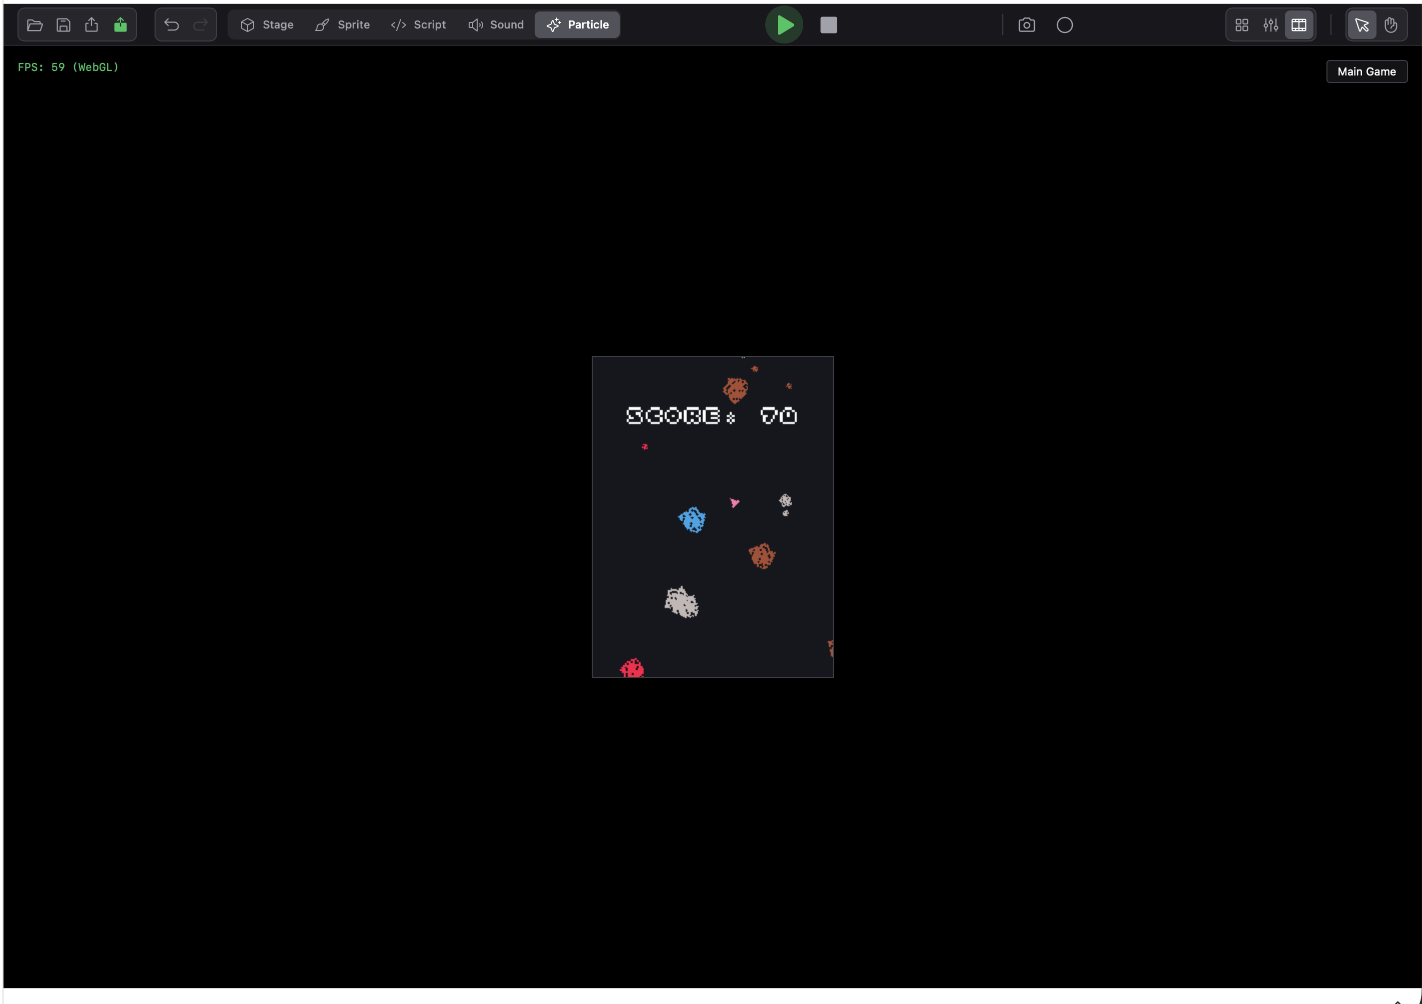Open the sliders settings panel icon
This screenshot has height=1004, width=1422.
pyautogui.click(x=1271, y=25)
